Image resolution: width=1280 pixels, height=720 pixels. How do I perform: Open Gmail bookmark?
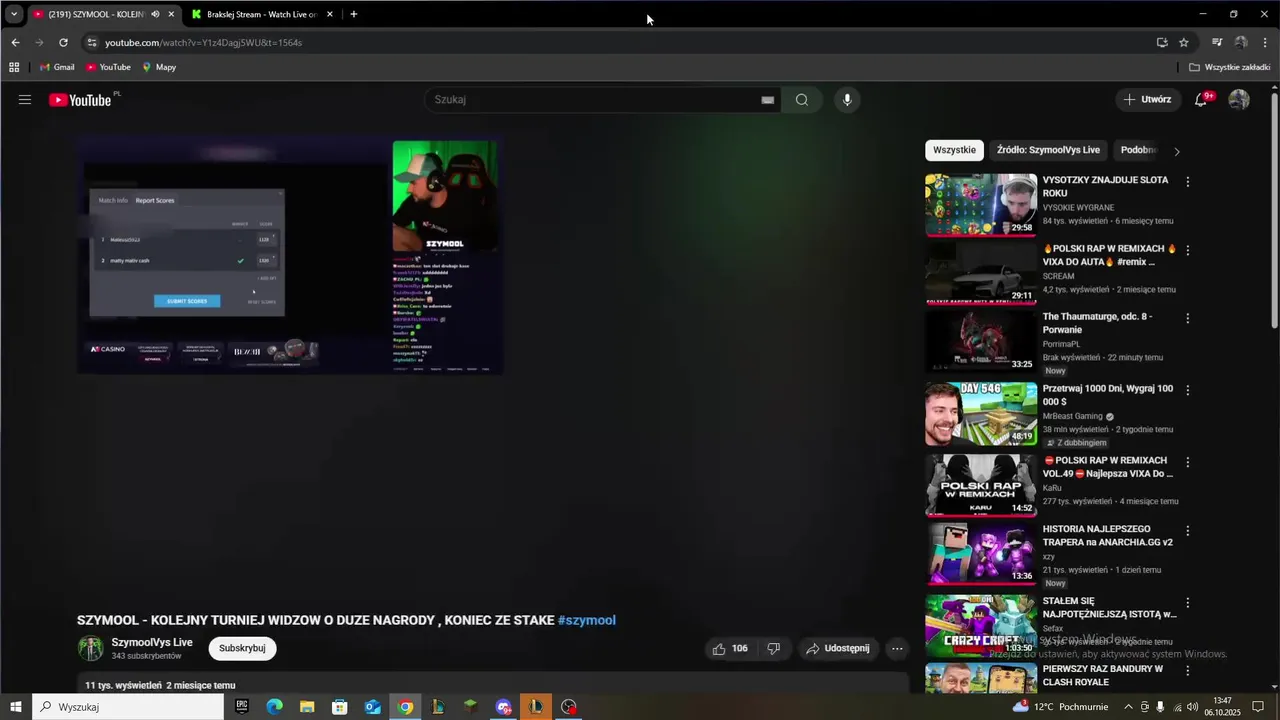pyautogui.click(x=57, y=67)
